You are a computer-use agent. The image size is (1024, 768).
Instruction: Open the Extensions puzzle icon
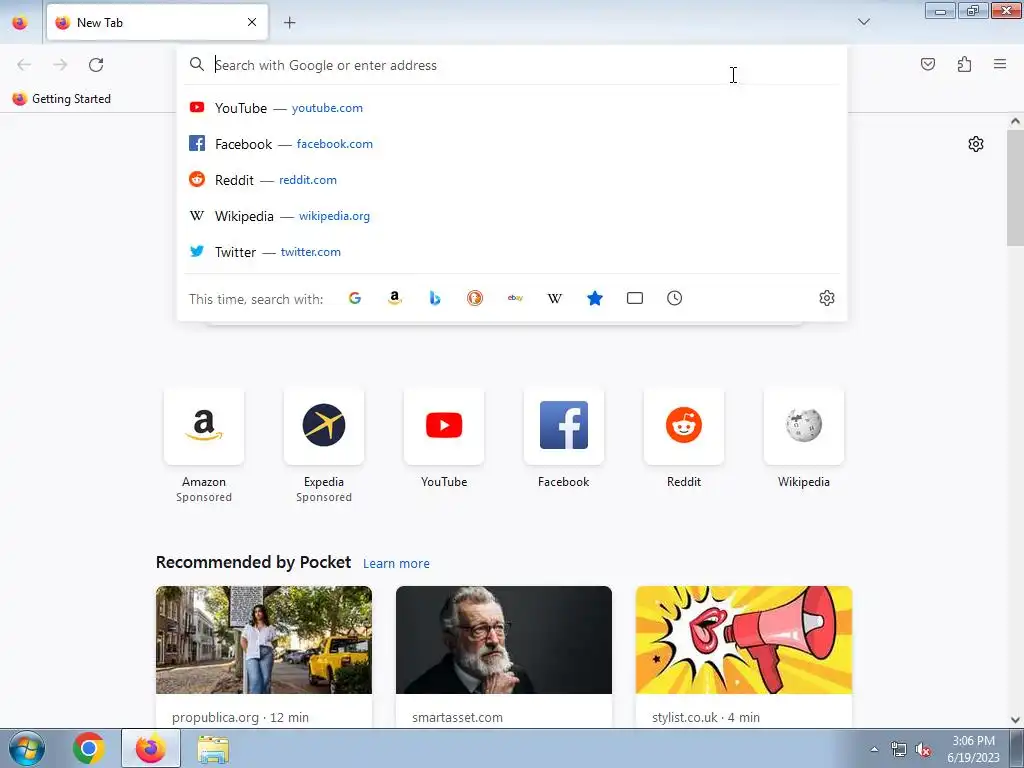click(964, 64)
